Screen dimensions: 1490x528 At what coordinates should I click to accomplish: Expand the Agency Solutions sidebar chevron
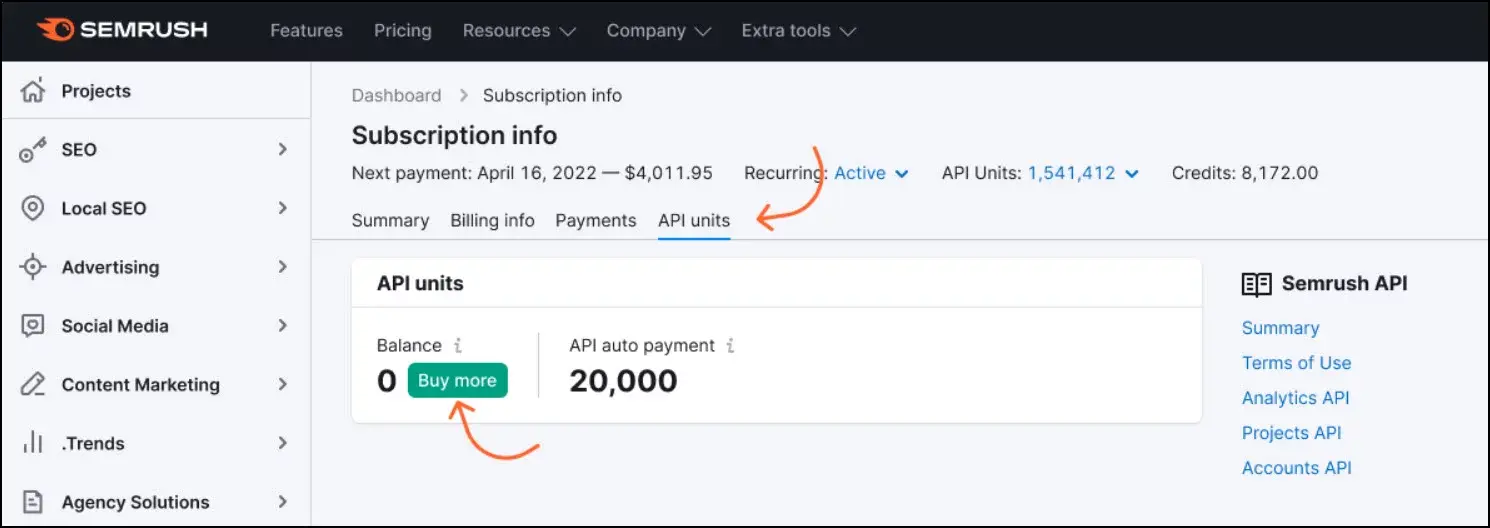coord(283,502)
